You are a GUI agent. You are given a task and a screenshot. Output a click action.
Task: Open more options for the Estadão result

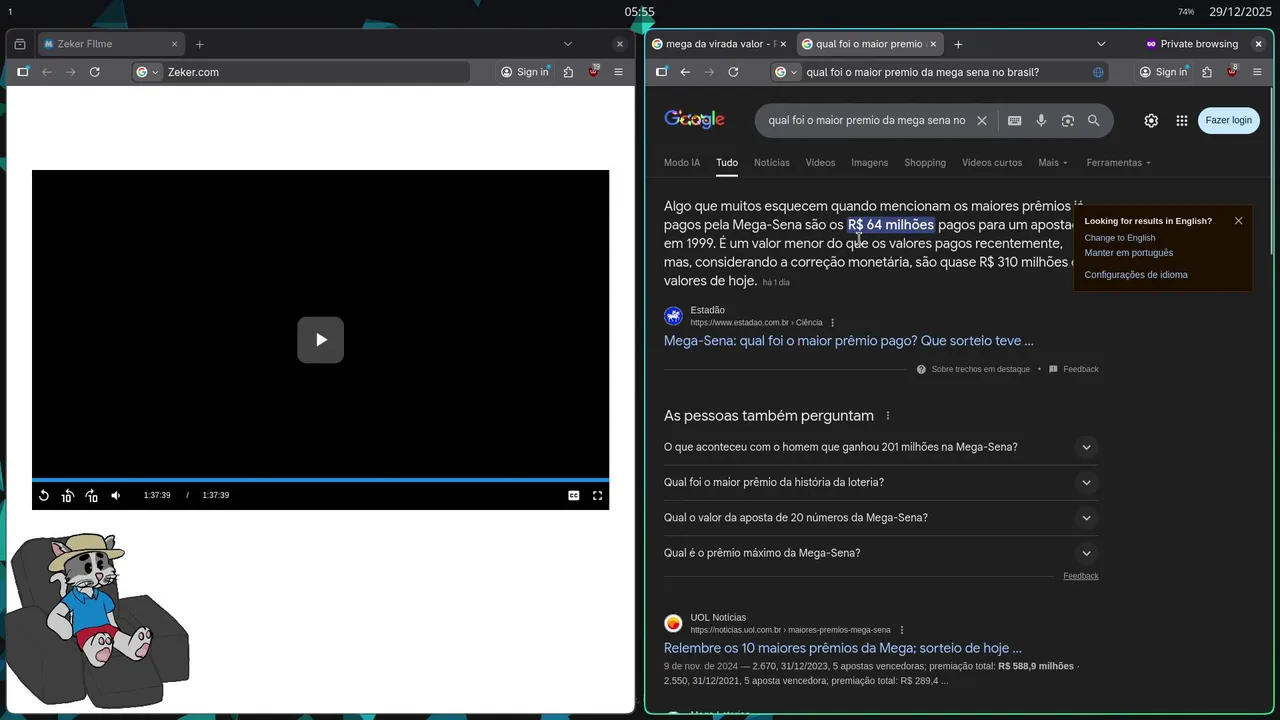[832, 322]
